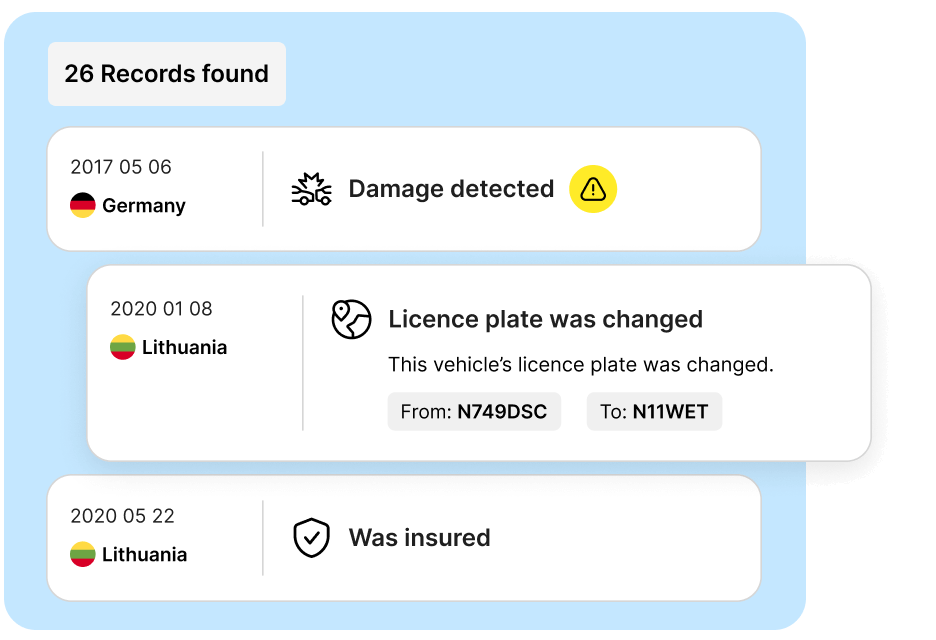Select the 2020 05 22 date

tap(122, 516)
